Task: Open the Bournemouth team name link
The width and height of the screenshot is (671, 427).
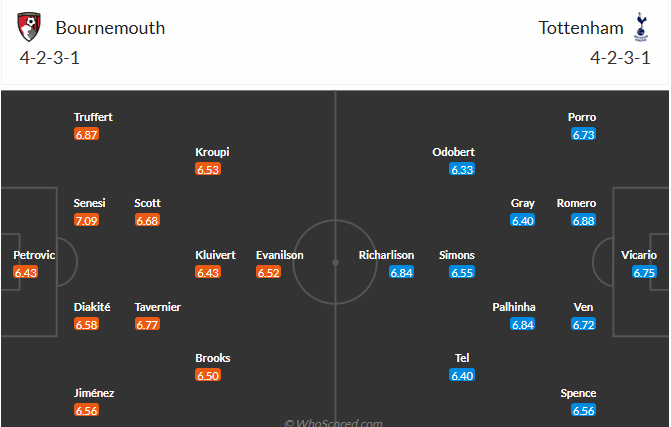Action: (110, 28)
